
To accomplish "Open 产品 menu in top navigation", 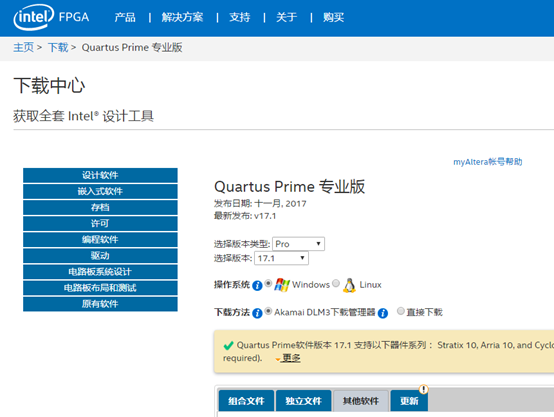I will [125, 17].
